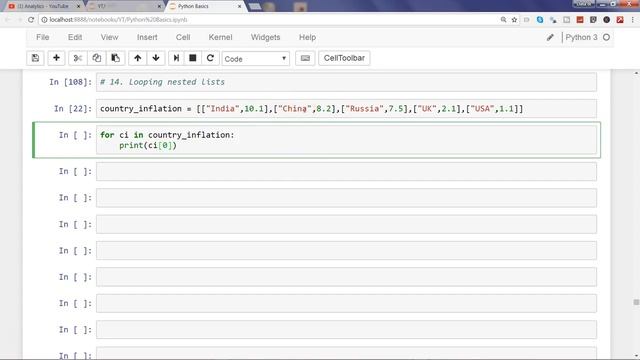Run the current cell with the run icon
The width and height of the screenshot is (640, 360).
pos(176,58)
